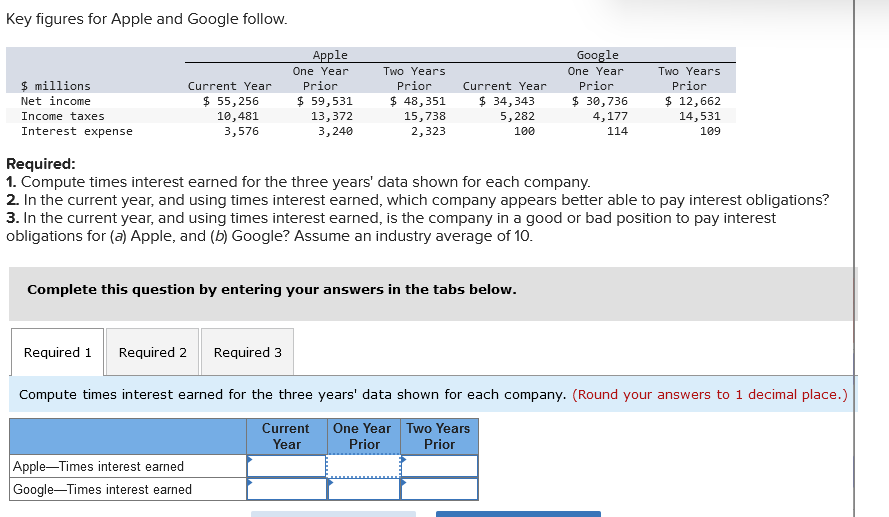Click 'Key figures for Apple and Google follow.' text
The width and height of the screenshot is (889, 517).
(x=146, y=19)
